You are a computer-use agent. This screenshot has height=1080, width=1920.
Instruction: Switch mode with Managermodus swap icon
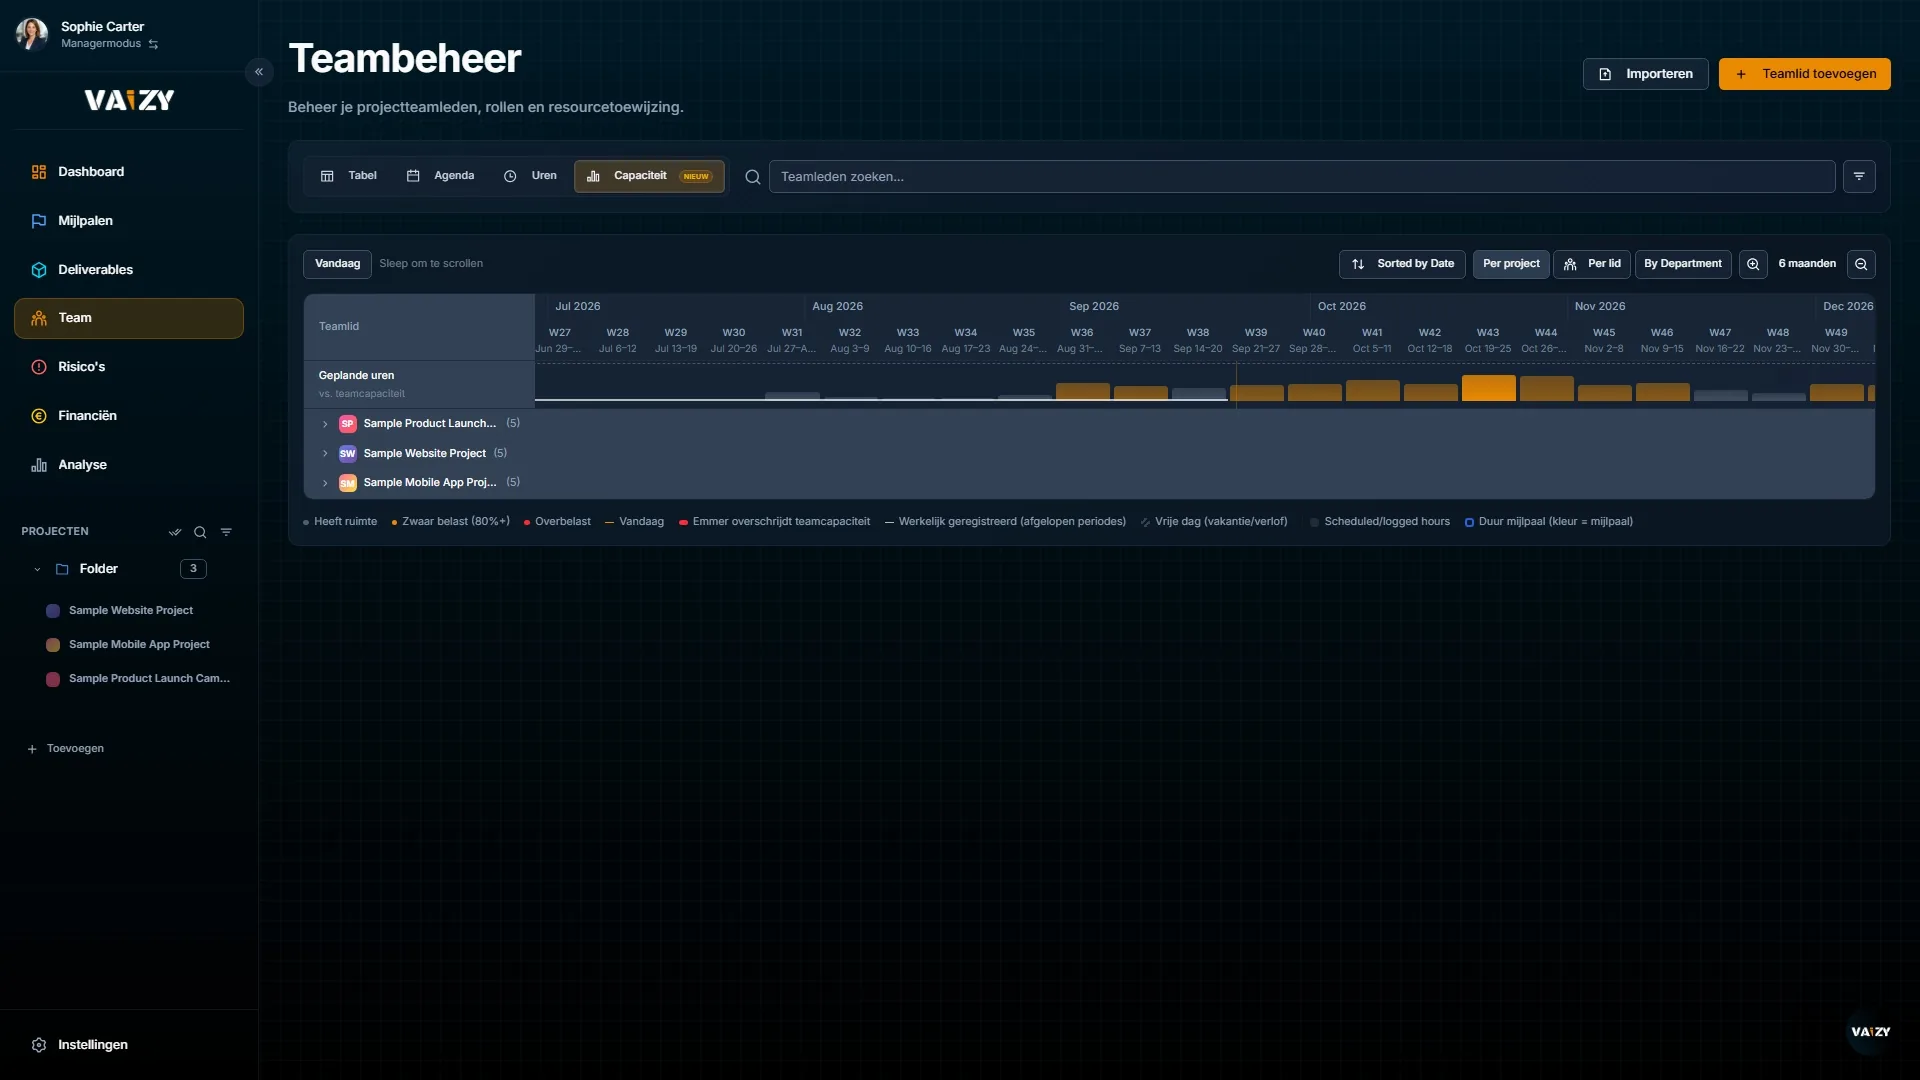click(x=153, y=44)
